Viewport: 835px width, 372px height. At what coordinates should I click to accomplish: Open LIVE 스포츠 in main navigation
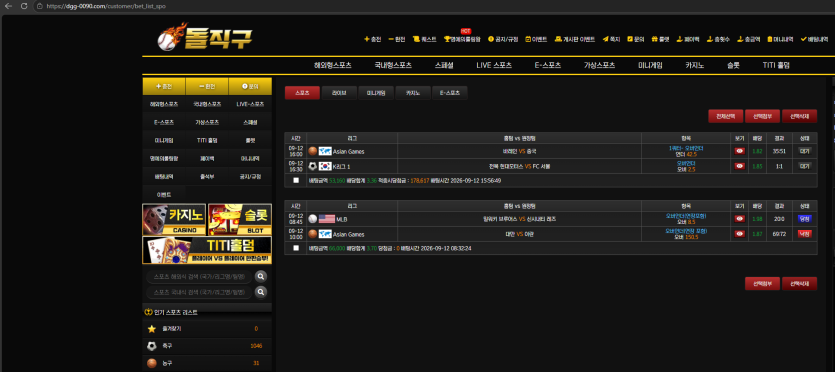[494, 65]
